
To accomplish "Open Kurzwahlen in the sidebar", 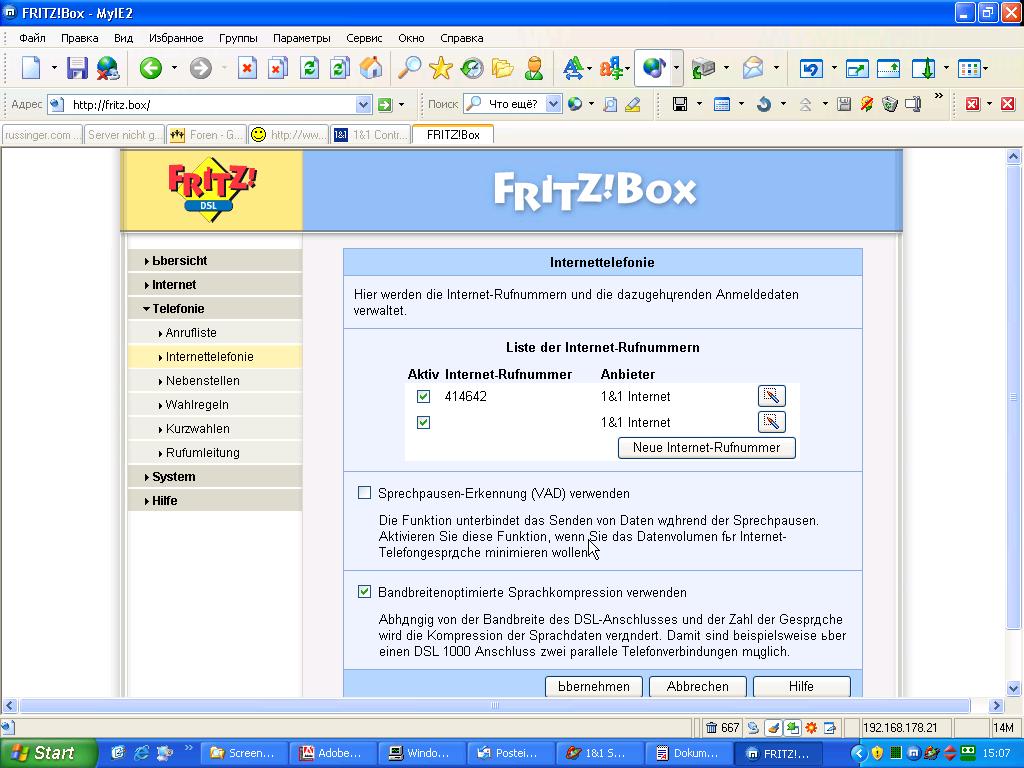I will click(215, 428).
